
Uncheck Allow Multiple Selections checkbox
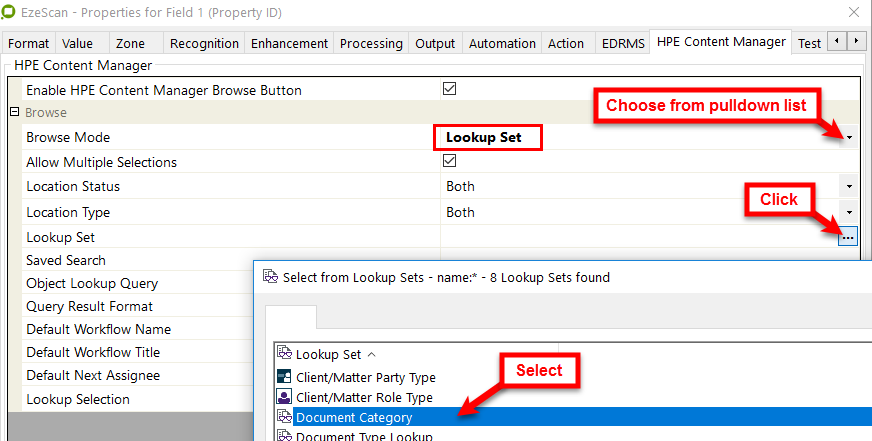449,161
